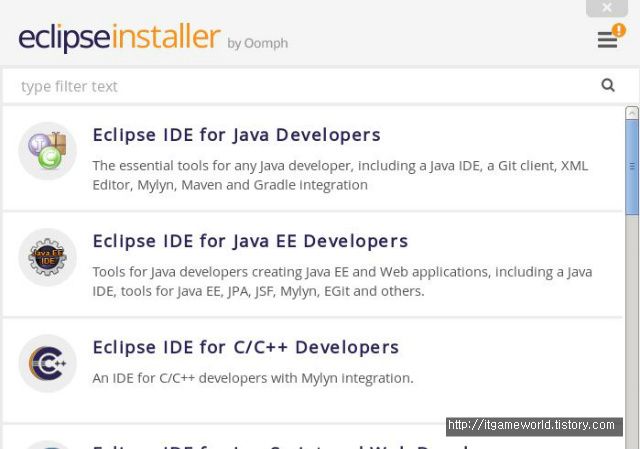Click description starting 'Tools for Java developers creating'
640x449 pixels.
pos(342,281)
